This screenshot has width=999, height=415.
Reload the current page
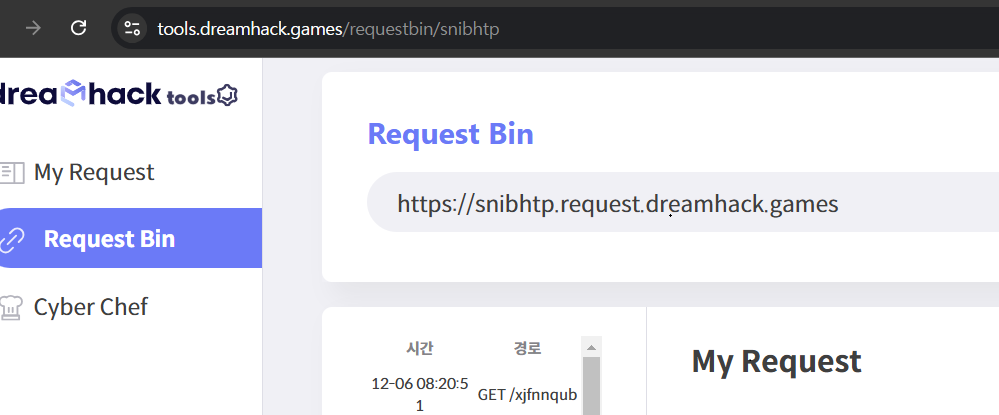coord(78,28)
